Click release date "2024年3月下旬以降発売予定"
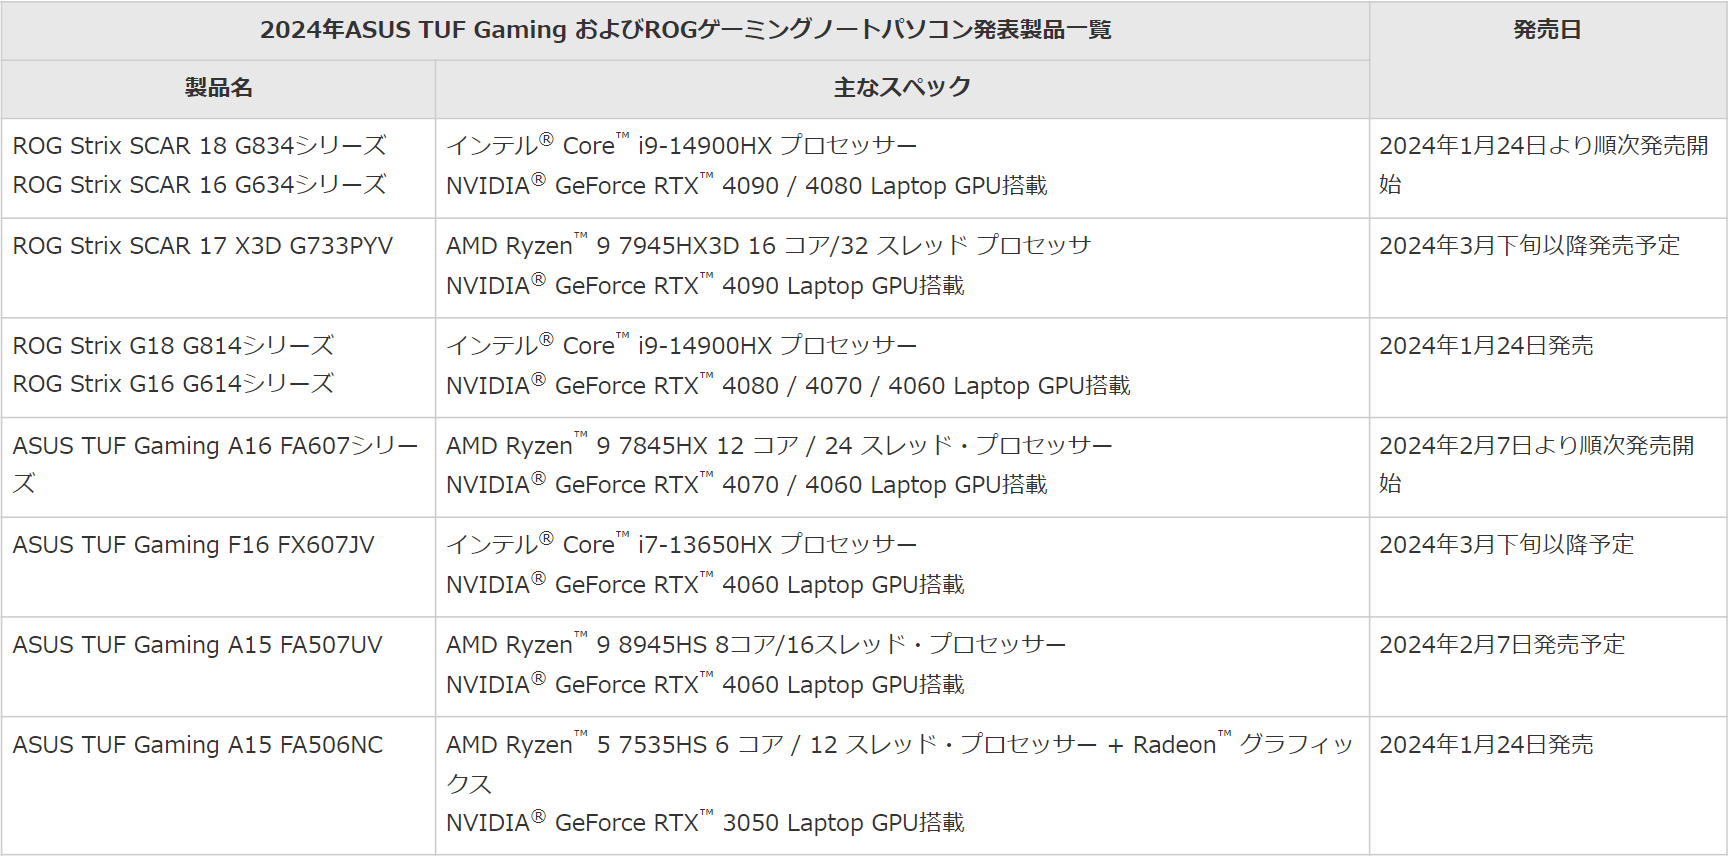This screenshot has height=857, width=1730. [1530, 246]
